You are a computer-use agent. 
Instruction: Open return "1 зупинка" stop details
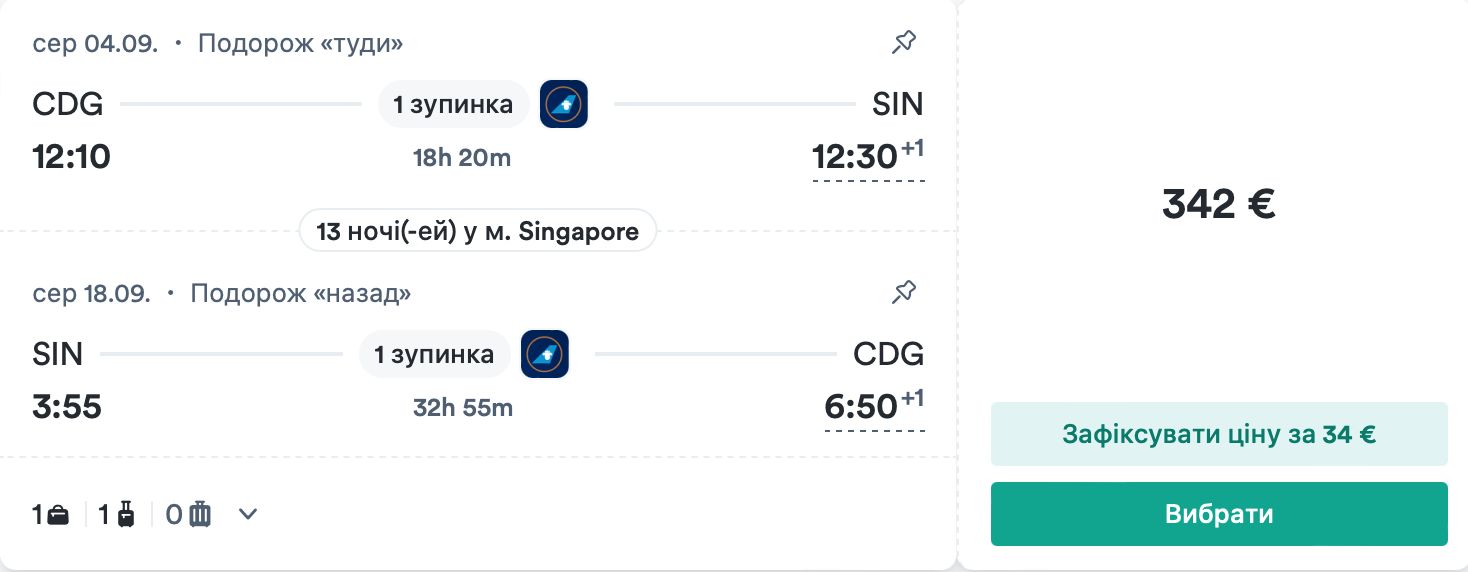click(x=434, y=354)
